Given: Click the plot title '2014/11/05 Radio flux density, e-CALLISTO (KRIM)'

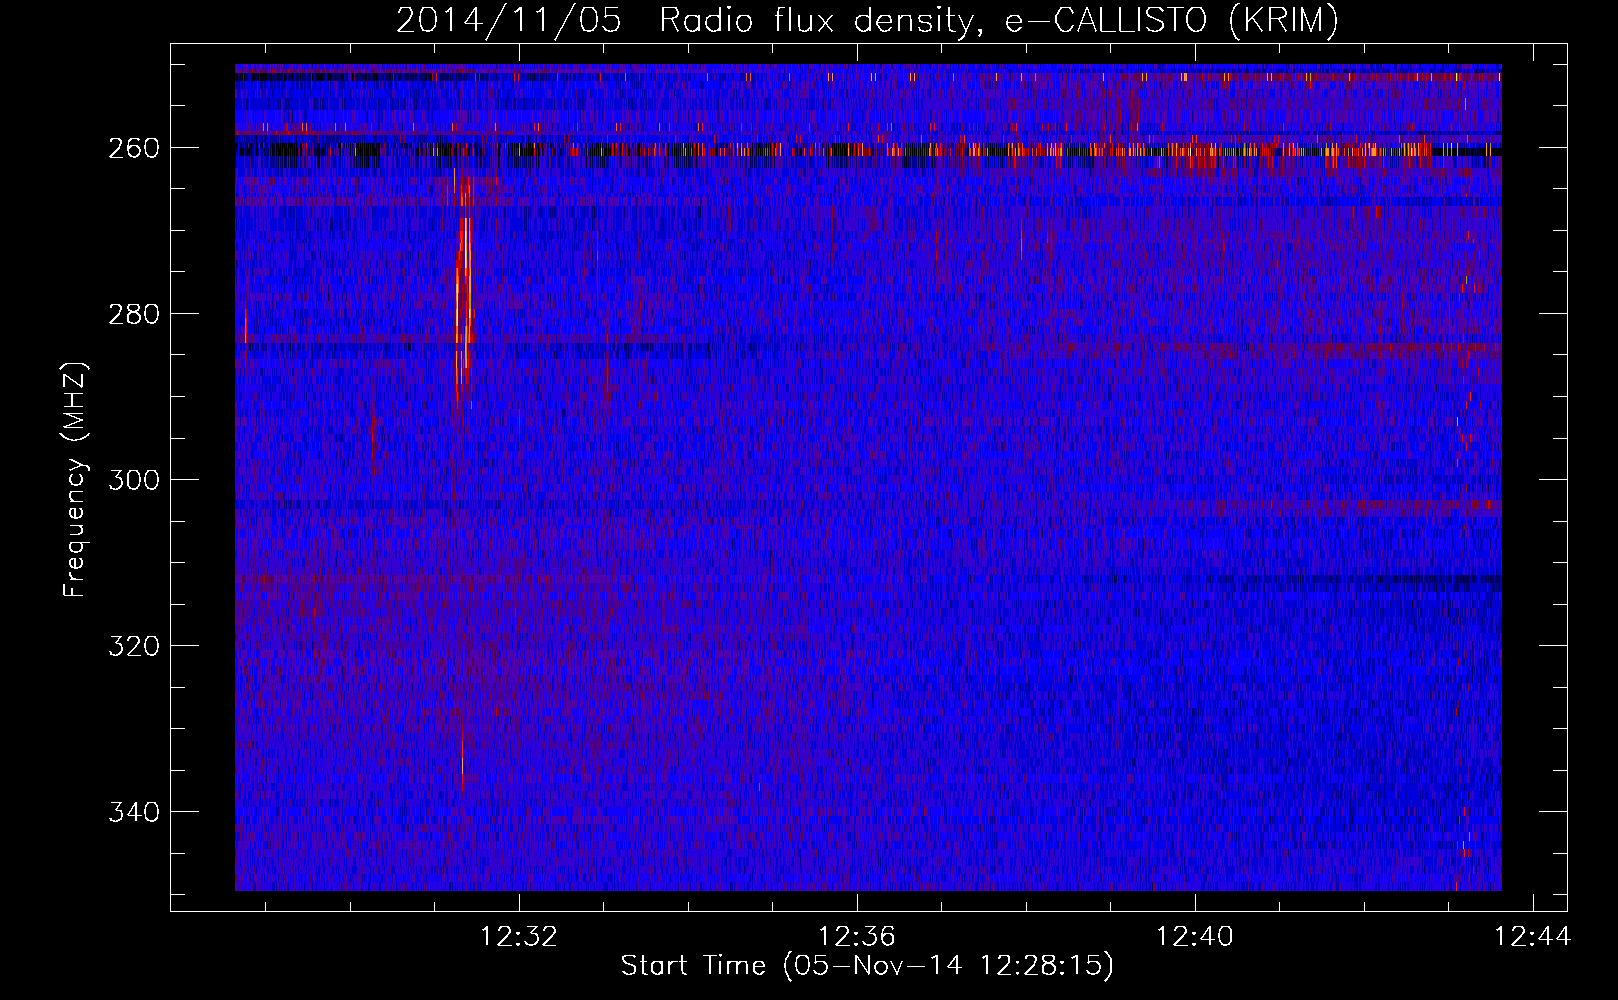Looking at the screenshot, I should coord(867,20).
